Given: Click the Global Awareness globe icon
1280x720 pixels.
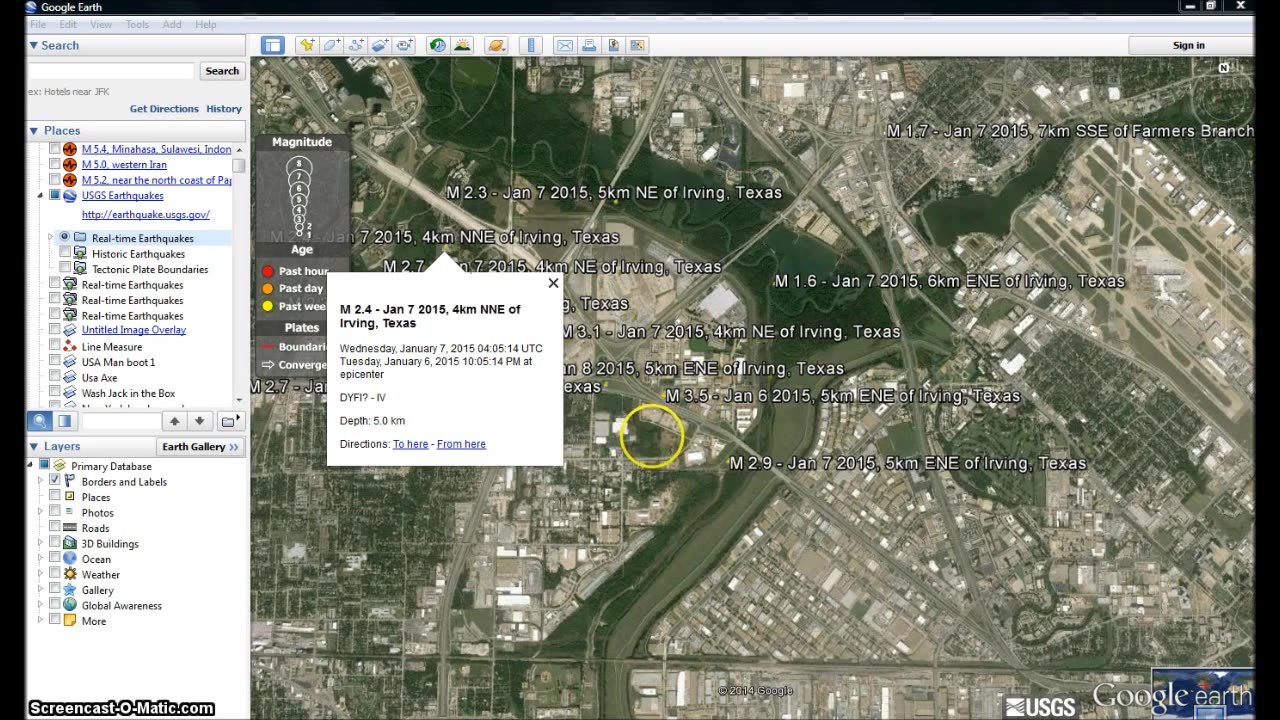Looking at the screenshot, I should click(x=70, y=605).
